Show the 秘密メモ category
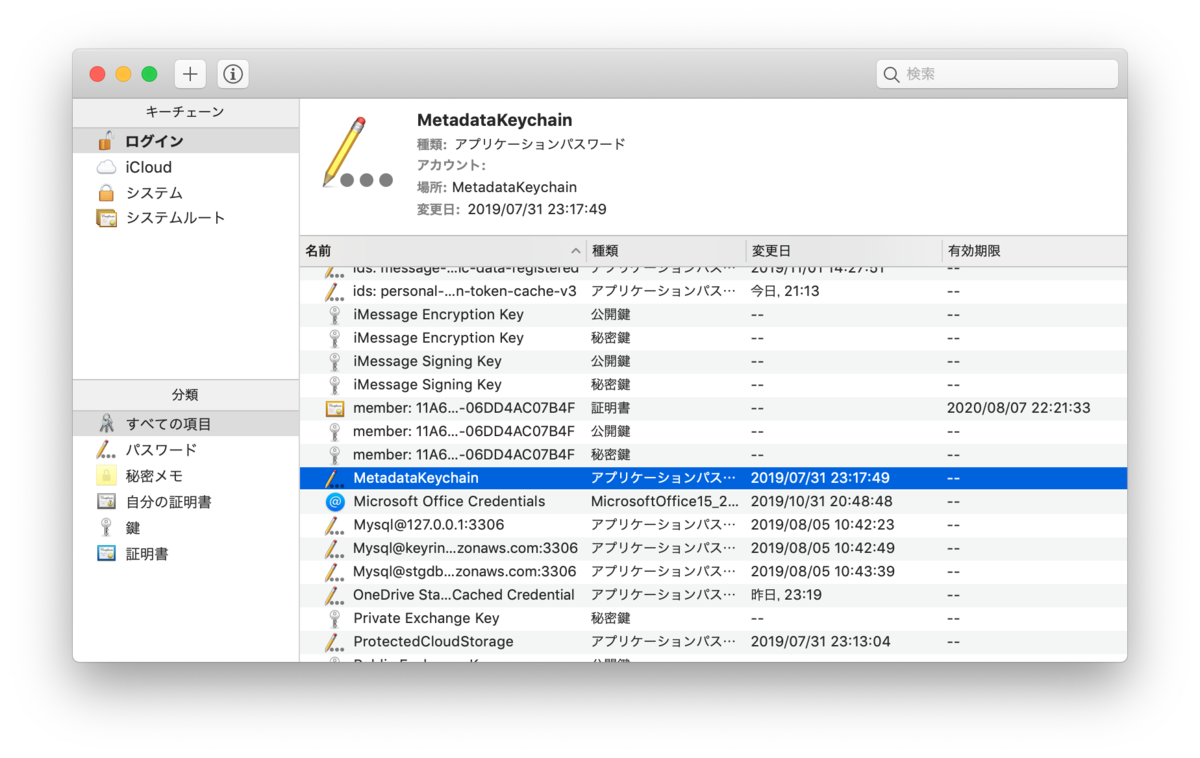Viewport: 1200px width, 758px height. 186,476
